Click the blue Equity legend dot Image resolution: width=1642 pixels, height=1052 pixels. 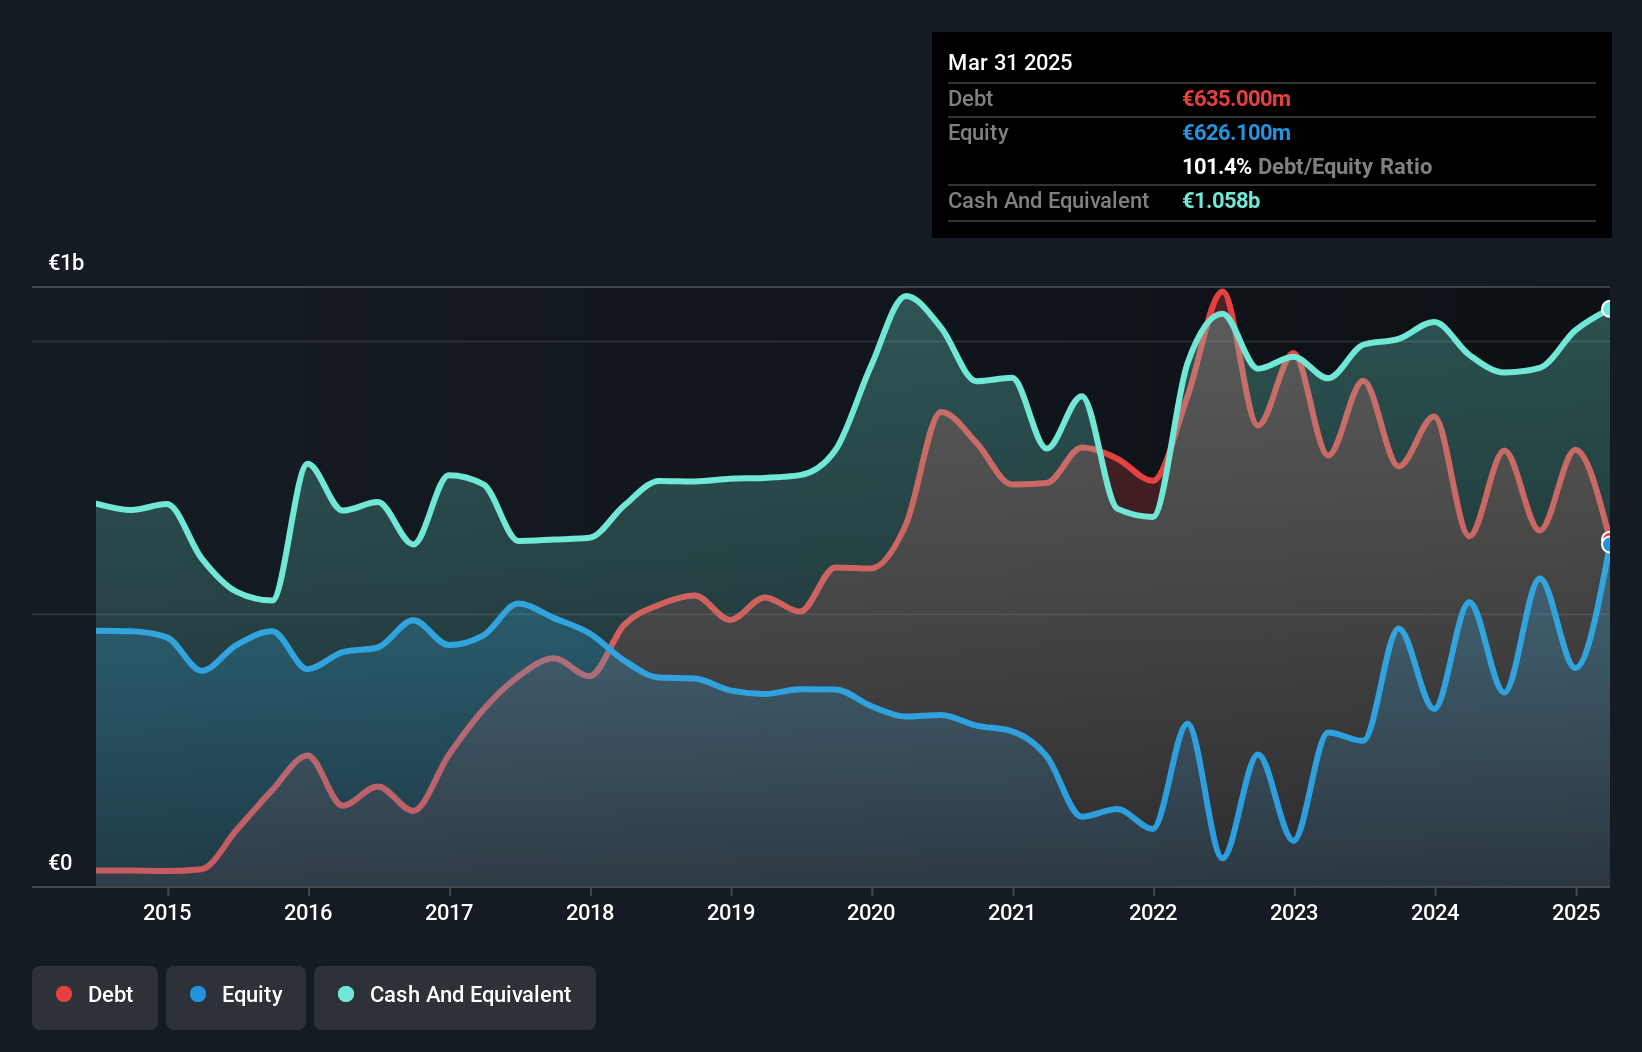198,994
